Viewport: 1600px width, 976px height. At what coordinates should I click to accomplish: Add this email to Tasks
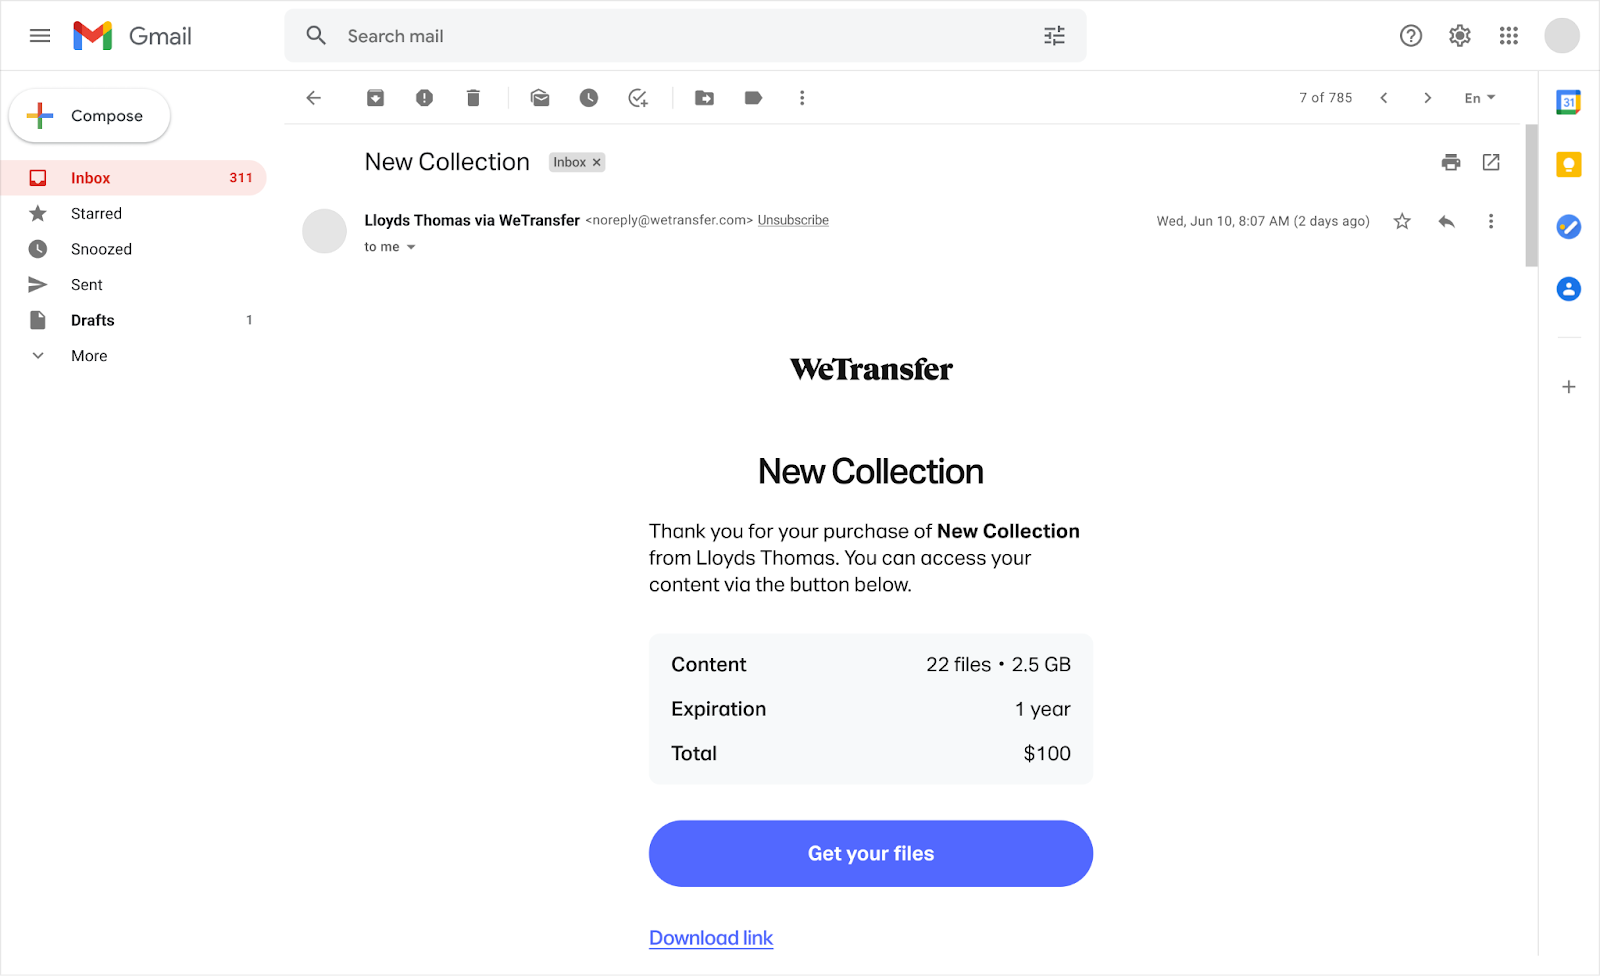[x=638, y=97]
